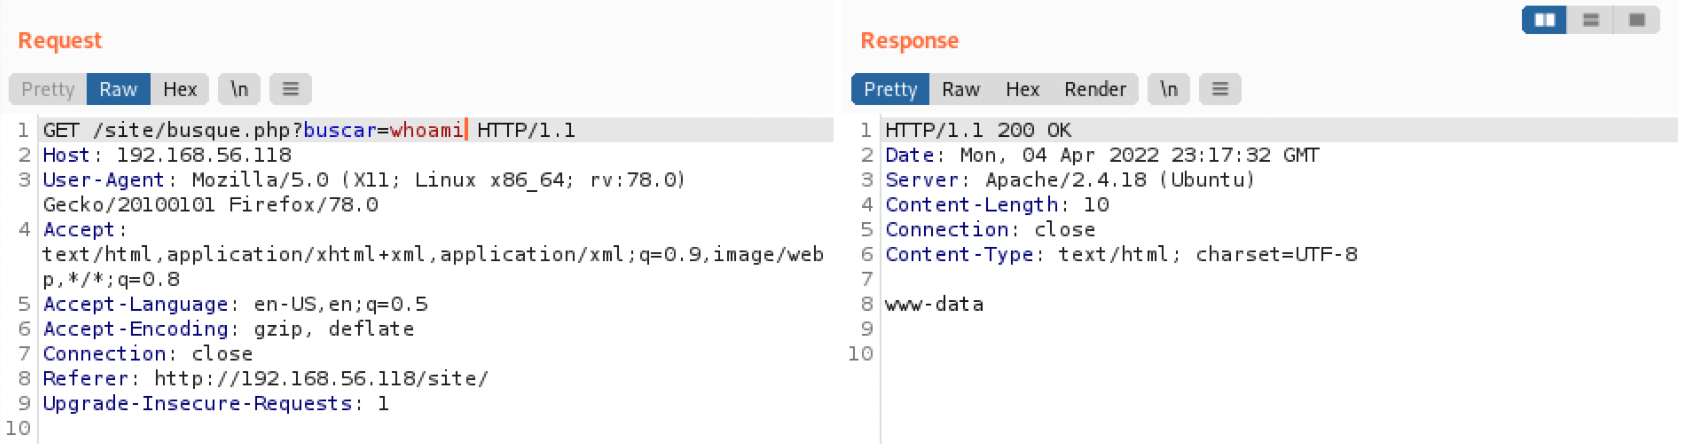This screenshot has height=444, width=1684.
Task: Open the Render tab in Response
Action: click(1095, 89)
